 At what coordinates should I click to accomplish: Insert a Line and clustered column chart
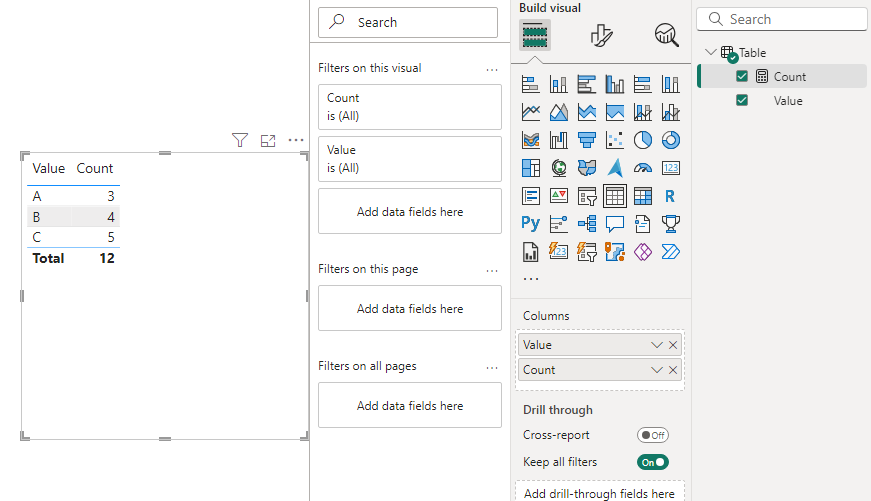tap(670, 112)
